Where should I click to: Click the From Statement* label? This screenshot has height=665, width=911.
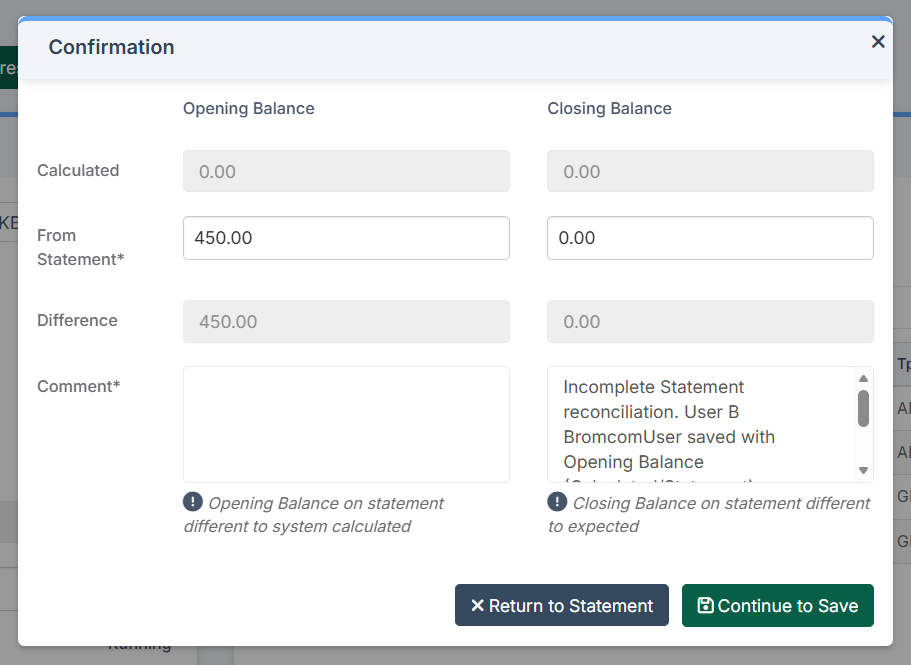point(81,247)
